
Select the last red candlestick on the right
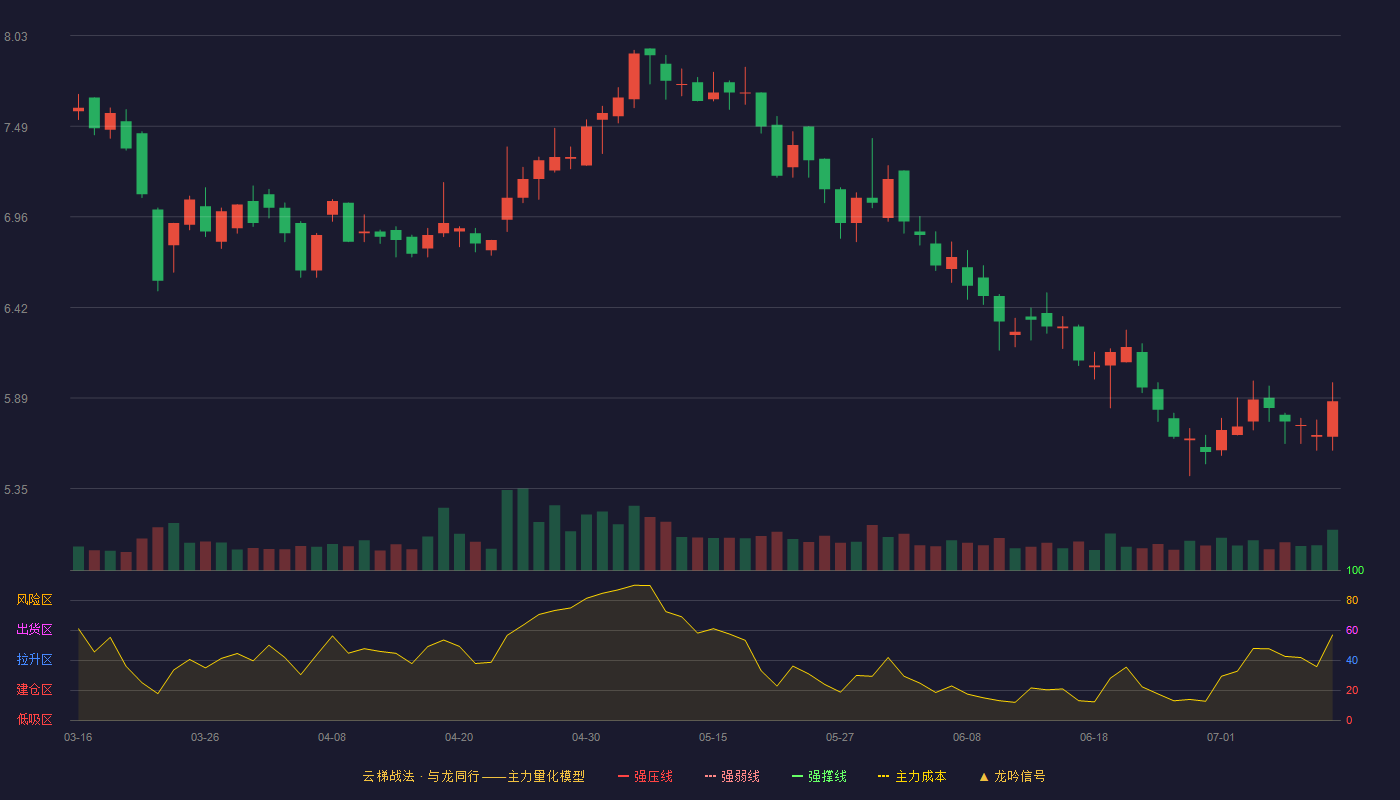tap(1332, 418)
